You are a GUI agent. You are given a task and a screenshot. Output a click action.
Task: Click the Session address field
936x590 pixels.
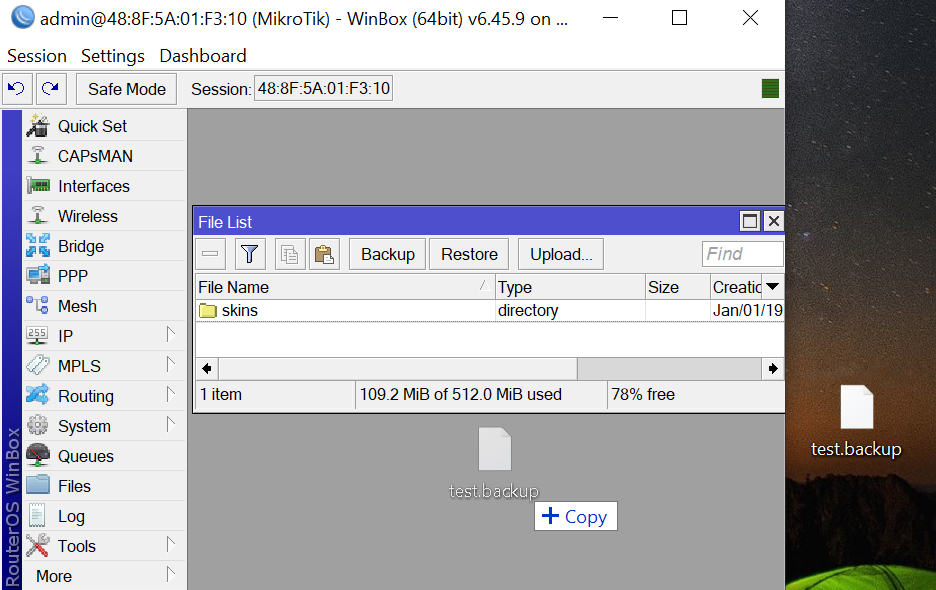click(324, 88)
